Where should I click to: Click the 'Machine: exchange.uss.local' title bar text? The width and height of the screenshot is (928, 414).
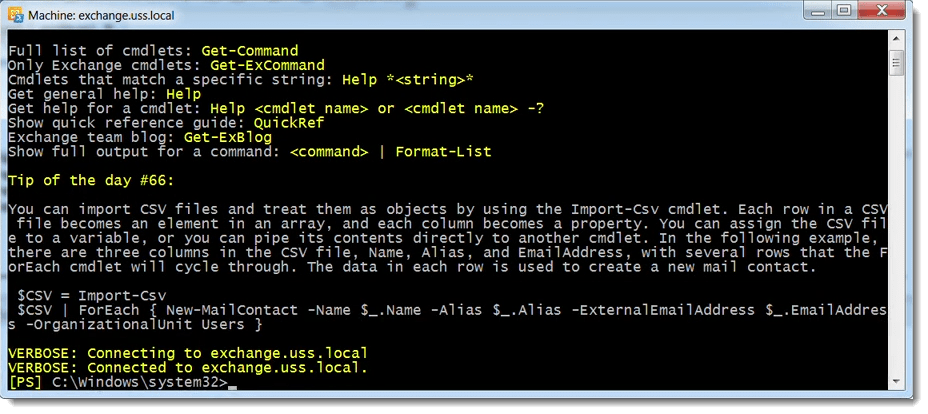click(101, 16)
